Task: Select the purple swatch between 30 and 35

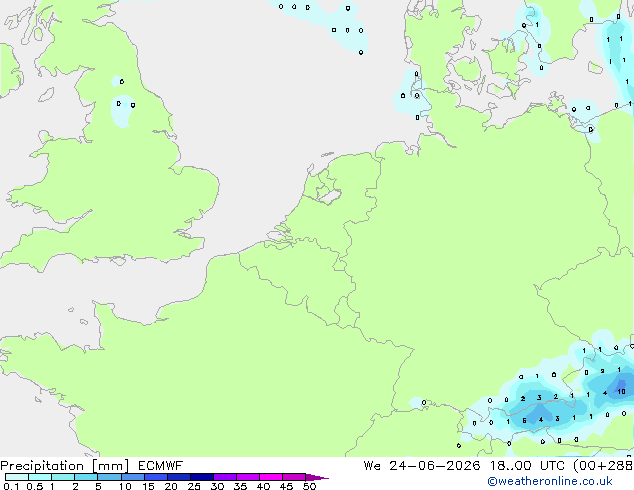Action: point(225,477)
